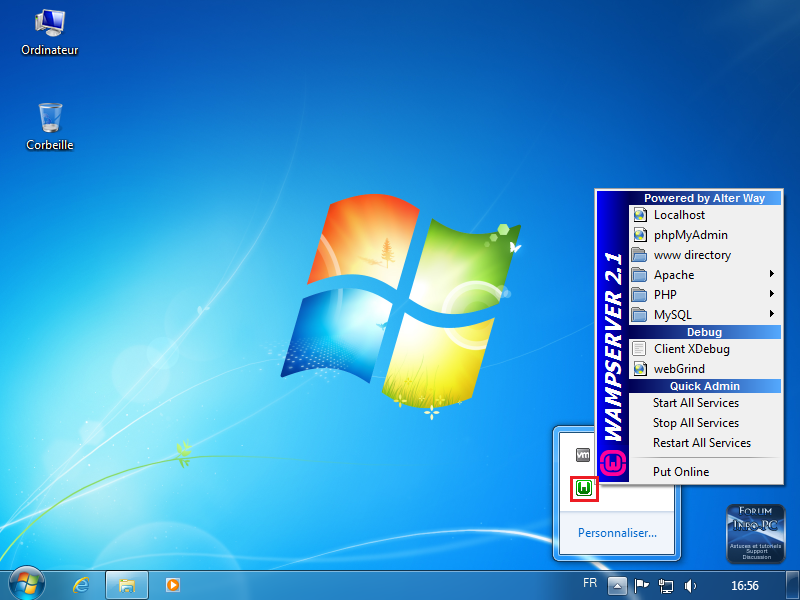Select Restart All Services

pyautogui.click(x=706, y=442)
